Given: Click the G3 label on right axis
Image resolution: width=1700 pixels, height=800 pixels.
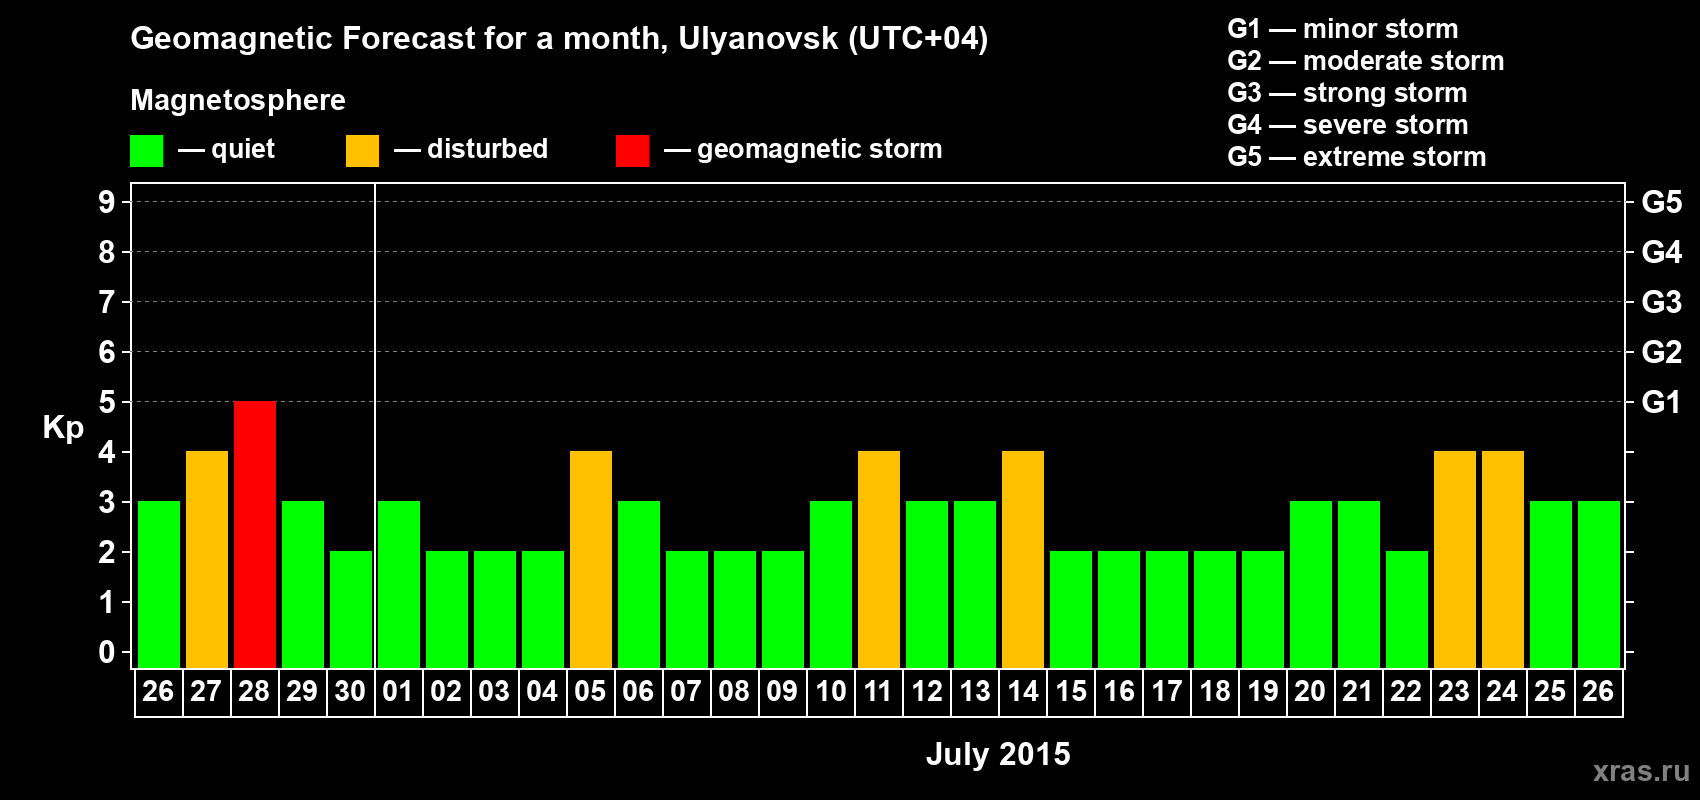Looking at the screenshot, I should [x=1661, y=302].
